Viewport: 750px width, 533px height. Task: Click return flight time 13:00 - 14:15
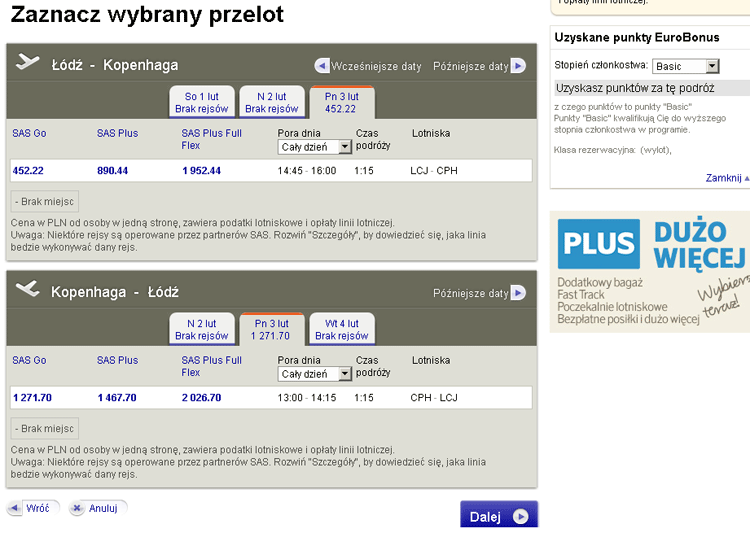tap(307, 398)
